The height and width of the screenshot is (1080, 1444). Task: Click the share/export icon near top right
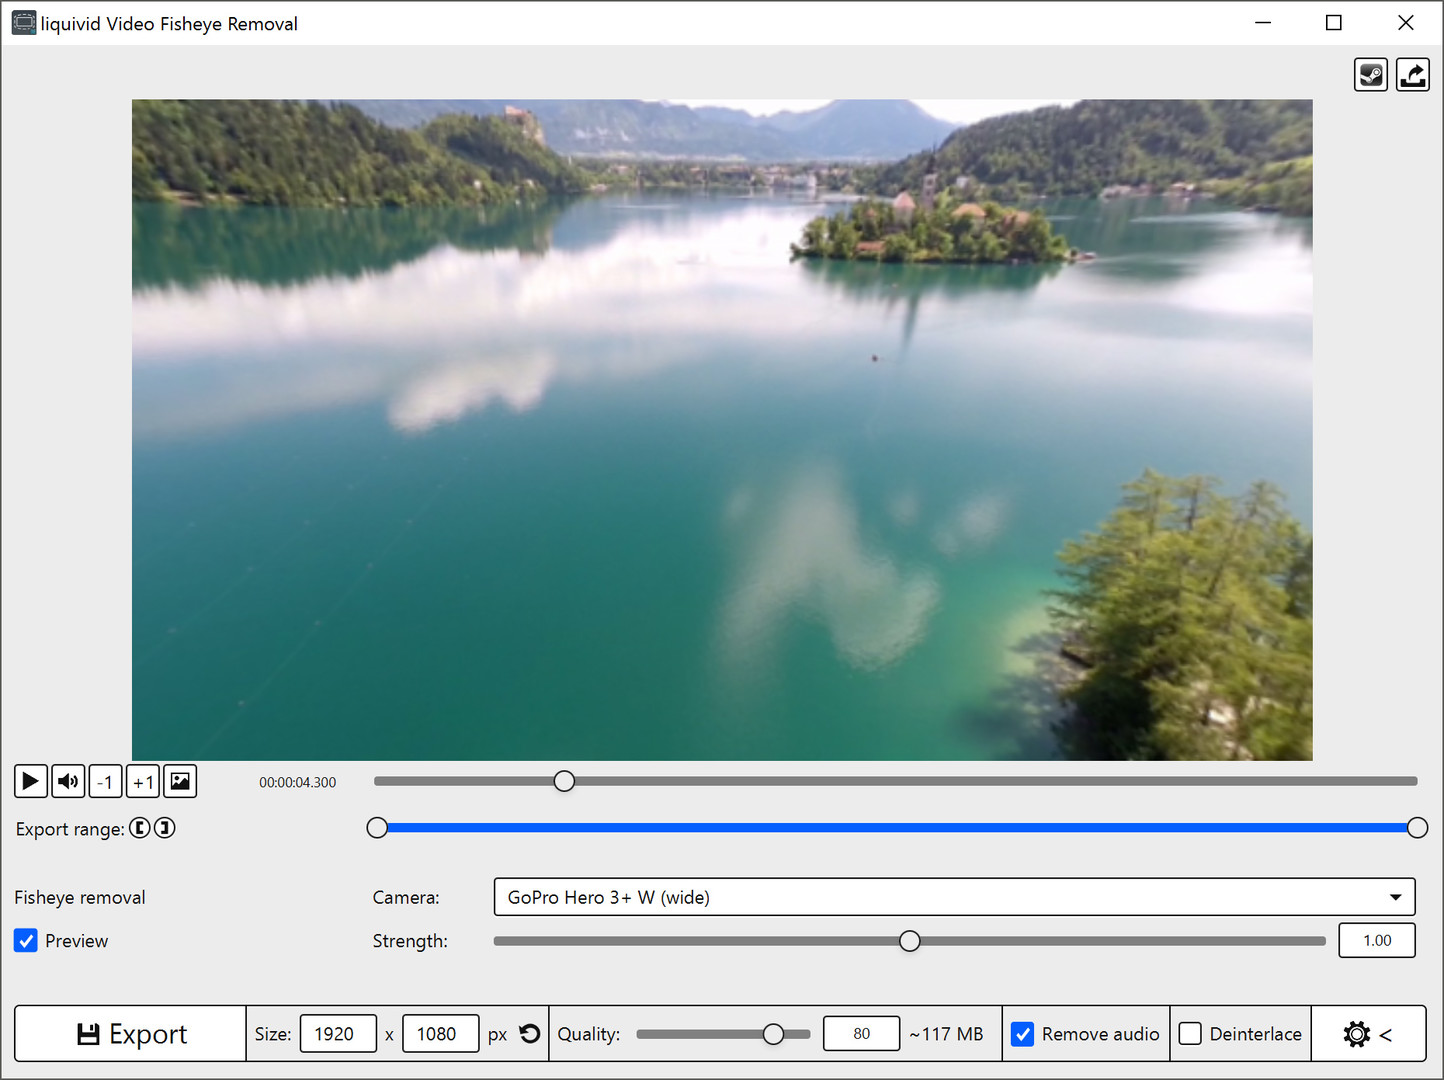point(1413,74)
